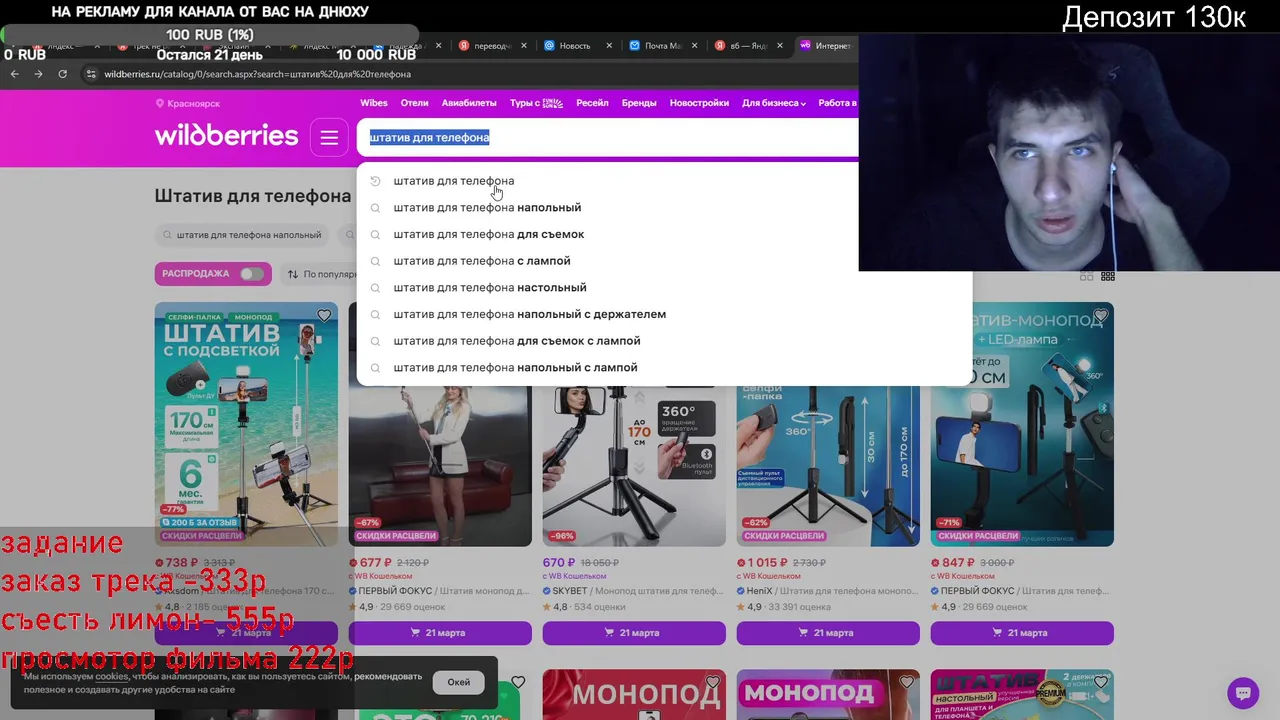The height and width of the screenshot is (720, 1280).
Task: Switch to the 'вб — Янд' browser tab
Action: pyautogui.click(x=748, y=46)
